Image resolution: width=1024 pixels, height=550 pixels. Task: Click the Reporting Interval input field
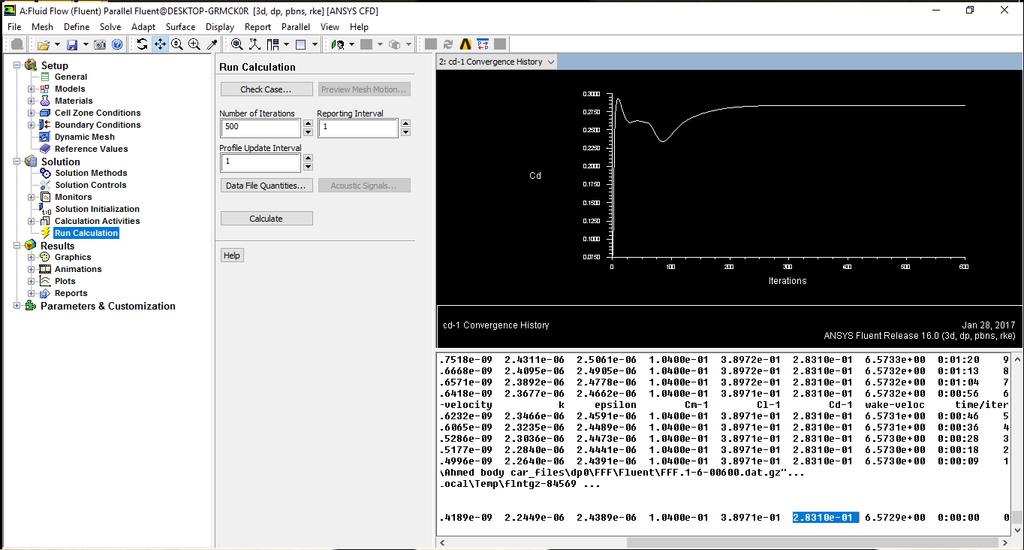pyautogui.click(x=358, y=127)
